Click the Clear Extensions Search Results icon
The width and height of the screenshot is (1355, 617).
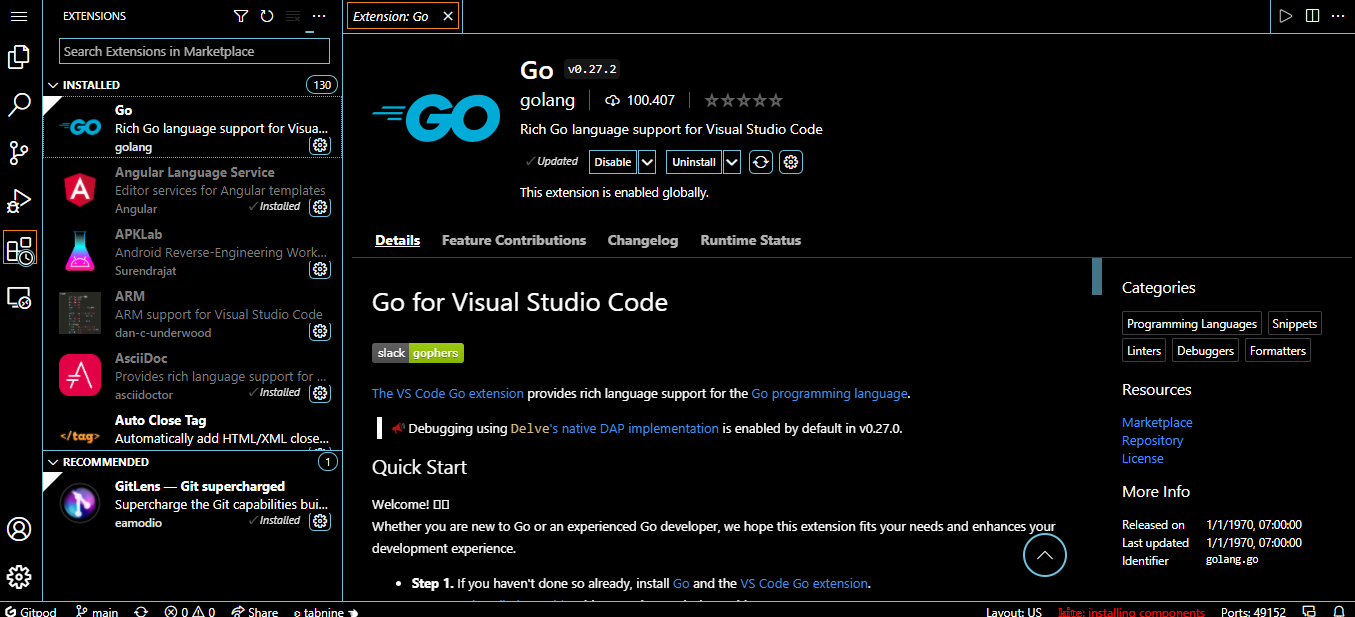click(293, 16)
